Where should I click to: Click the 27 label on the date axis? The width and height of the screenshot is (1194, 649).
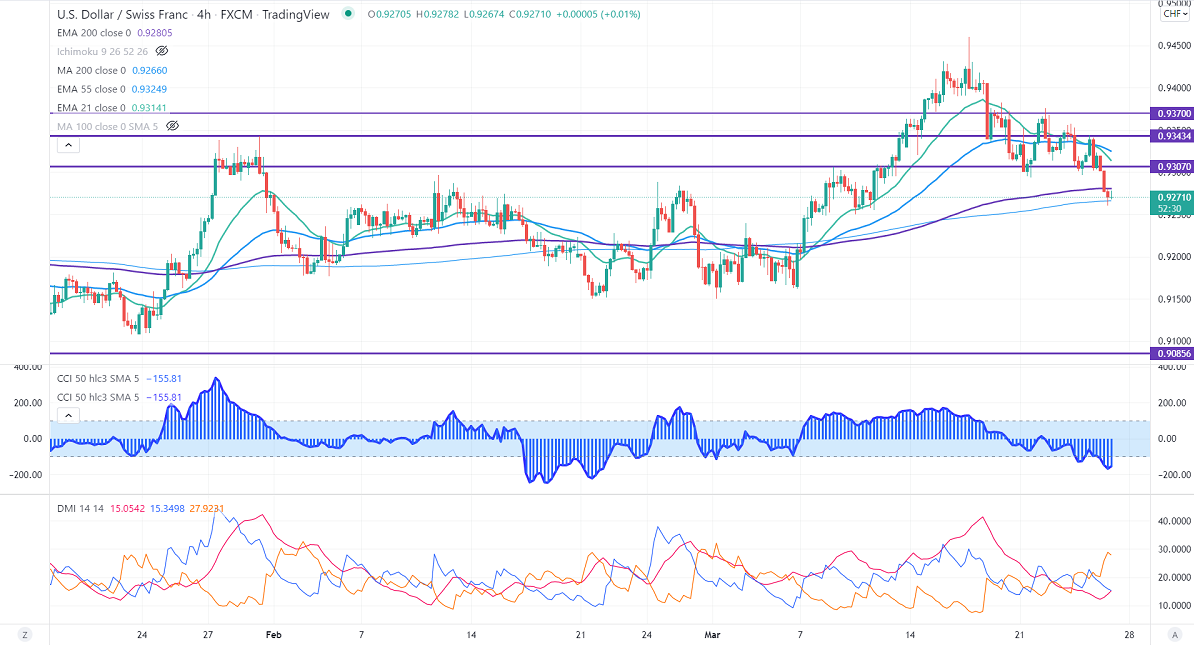coord(208,635)
